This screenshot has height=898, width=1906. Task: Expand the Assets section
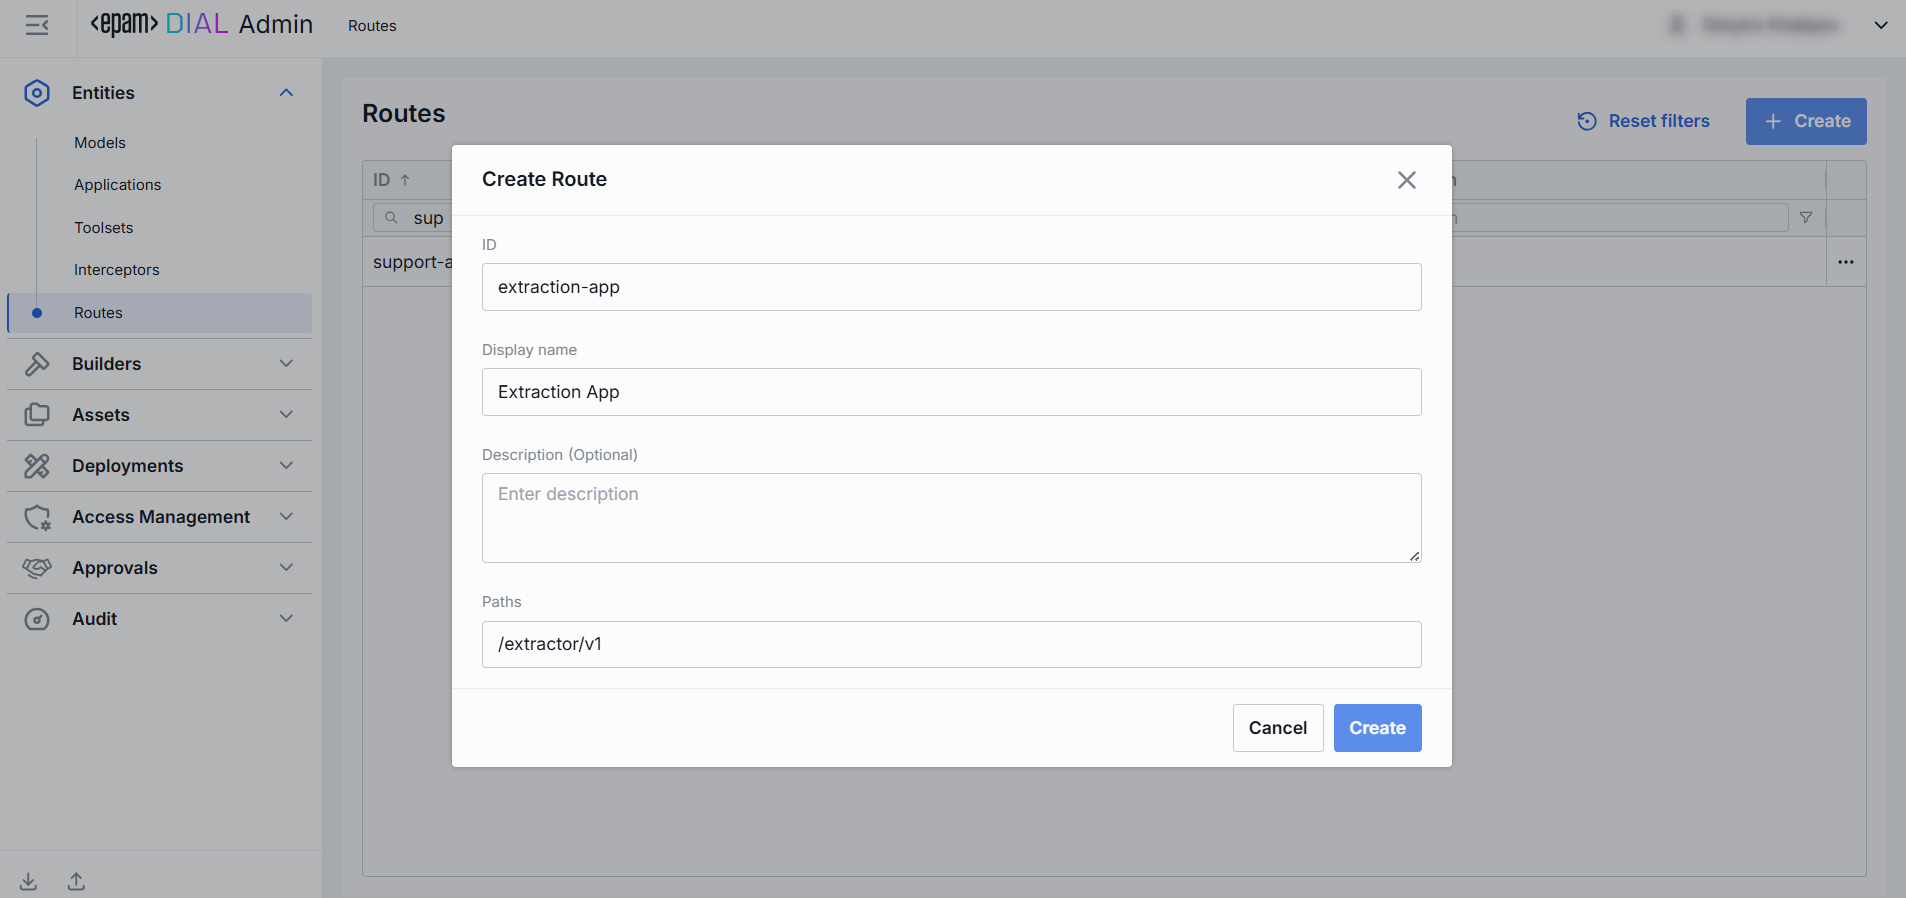(286, 415)
